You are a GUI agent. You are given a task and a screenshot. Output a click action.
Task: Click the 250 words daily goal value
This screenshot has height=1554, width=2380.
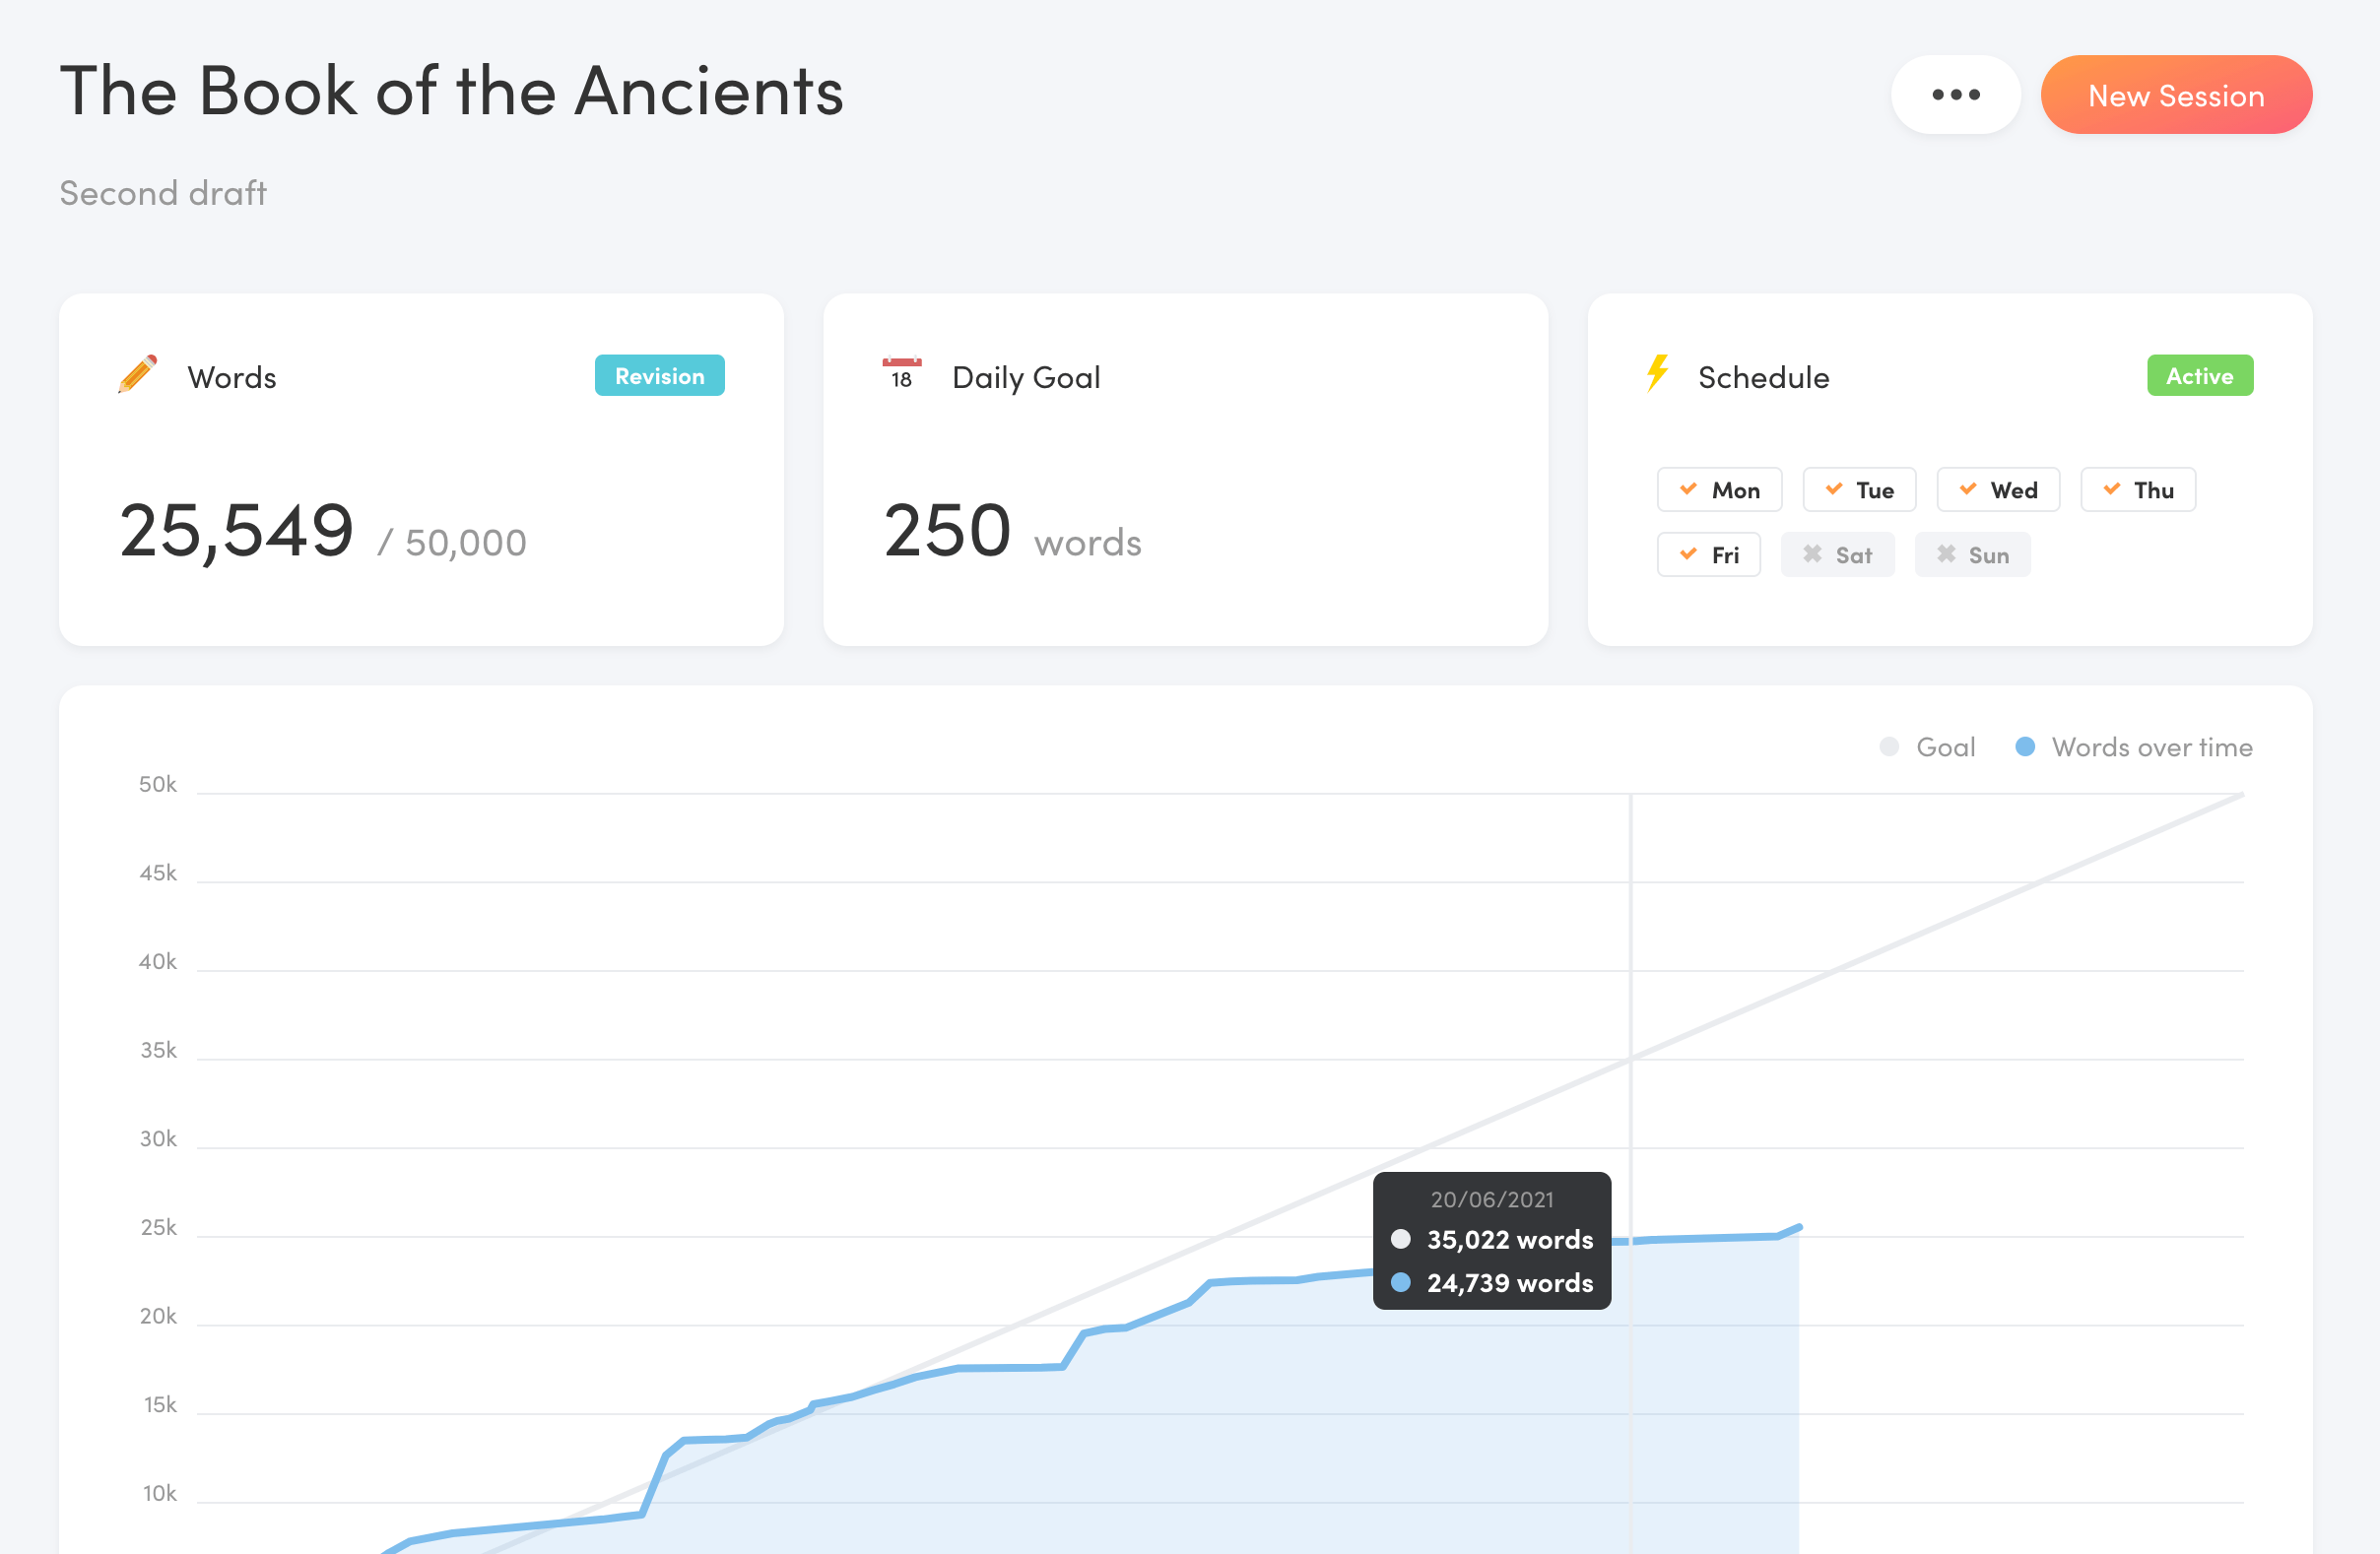pyautogui.click(x=1012, y=531)
